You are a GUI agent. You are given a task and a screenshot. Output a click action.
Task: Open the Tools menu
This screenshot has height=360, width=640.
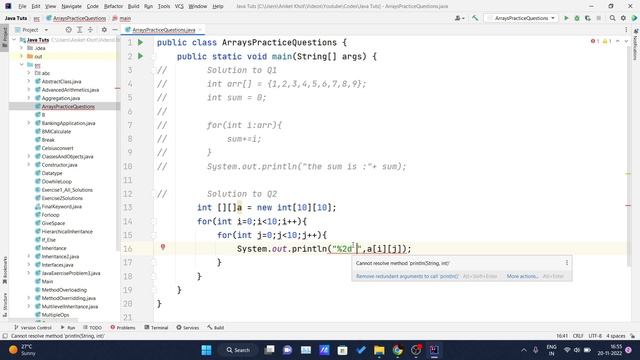pyautogui.click(x=164, y=6)
